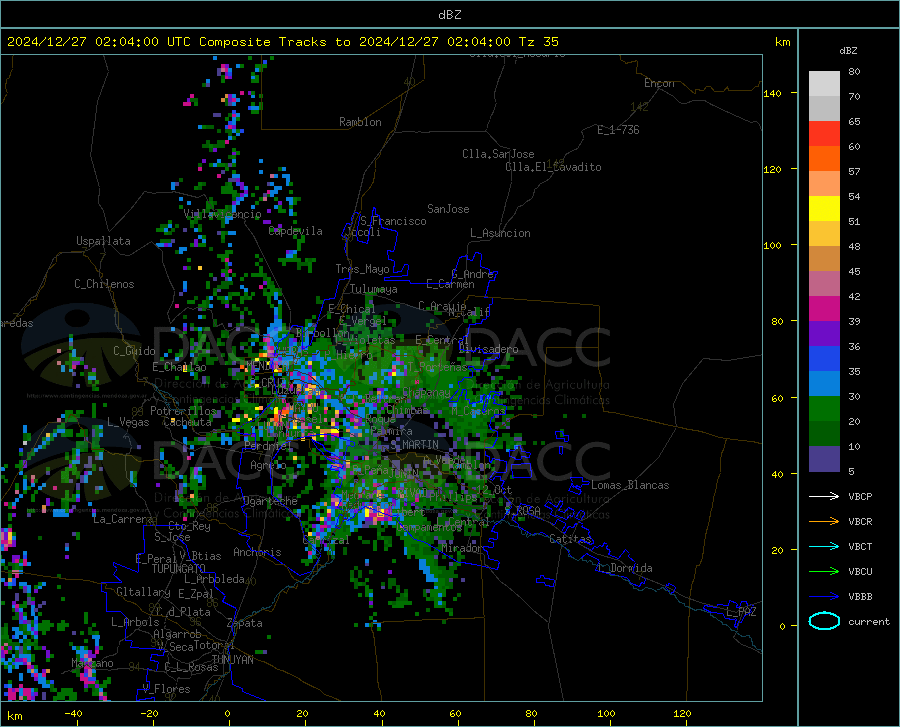Click the 'Potrerillos' map label
The image size is (900, 727).
click(183, 411)
